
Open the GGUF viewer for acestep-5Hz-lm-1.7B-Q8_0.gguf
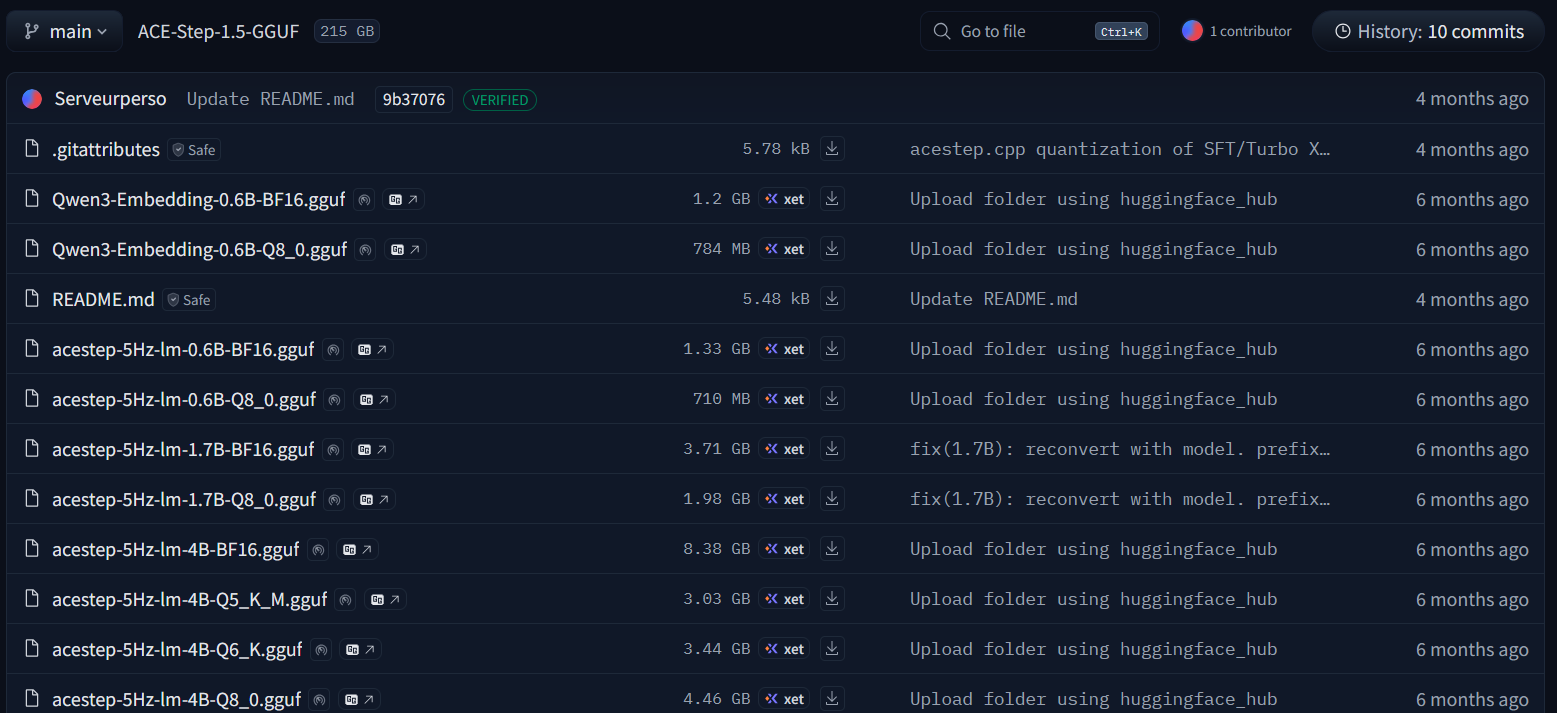click(x=375, y=500)
